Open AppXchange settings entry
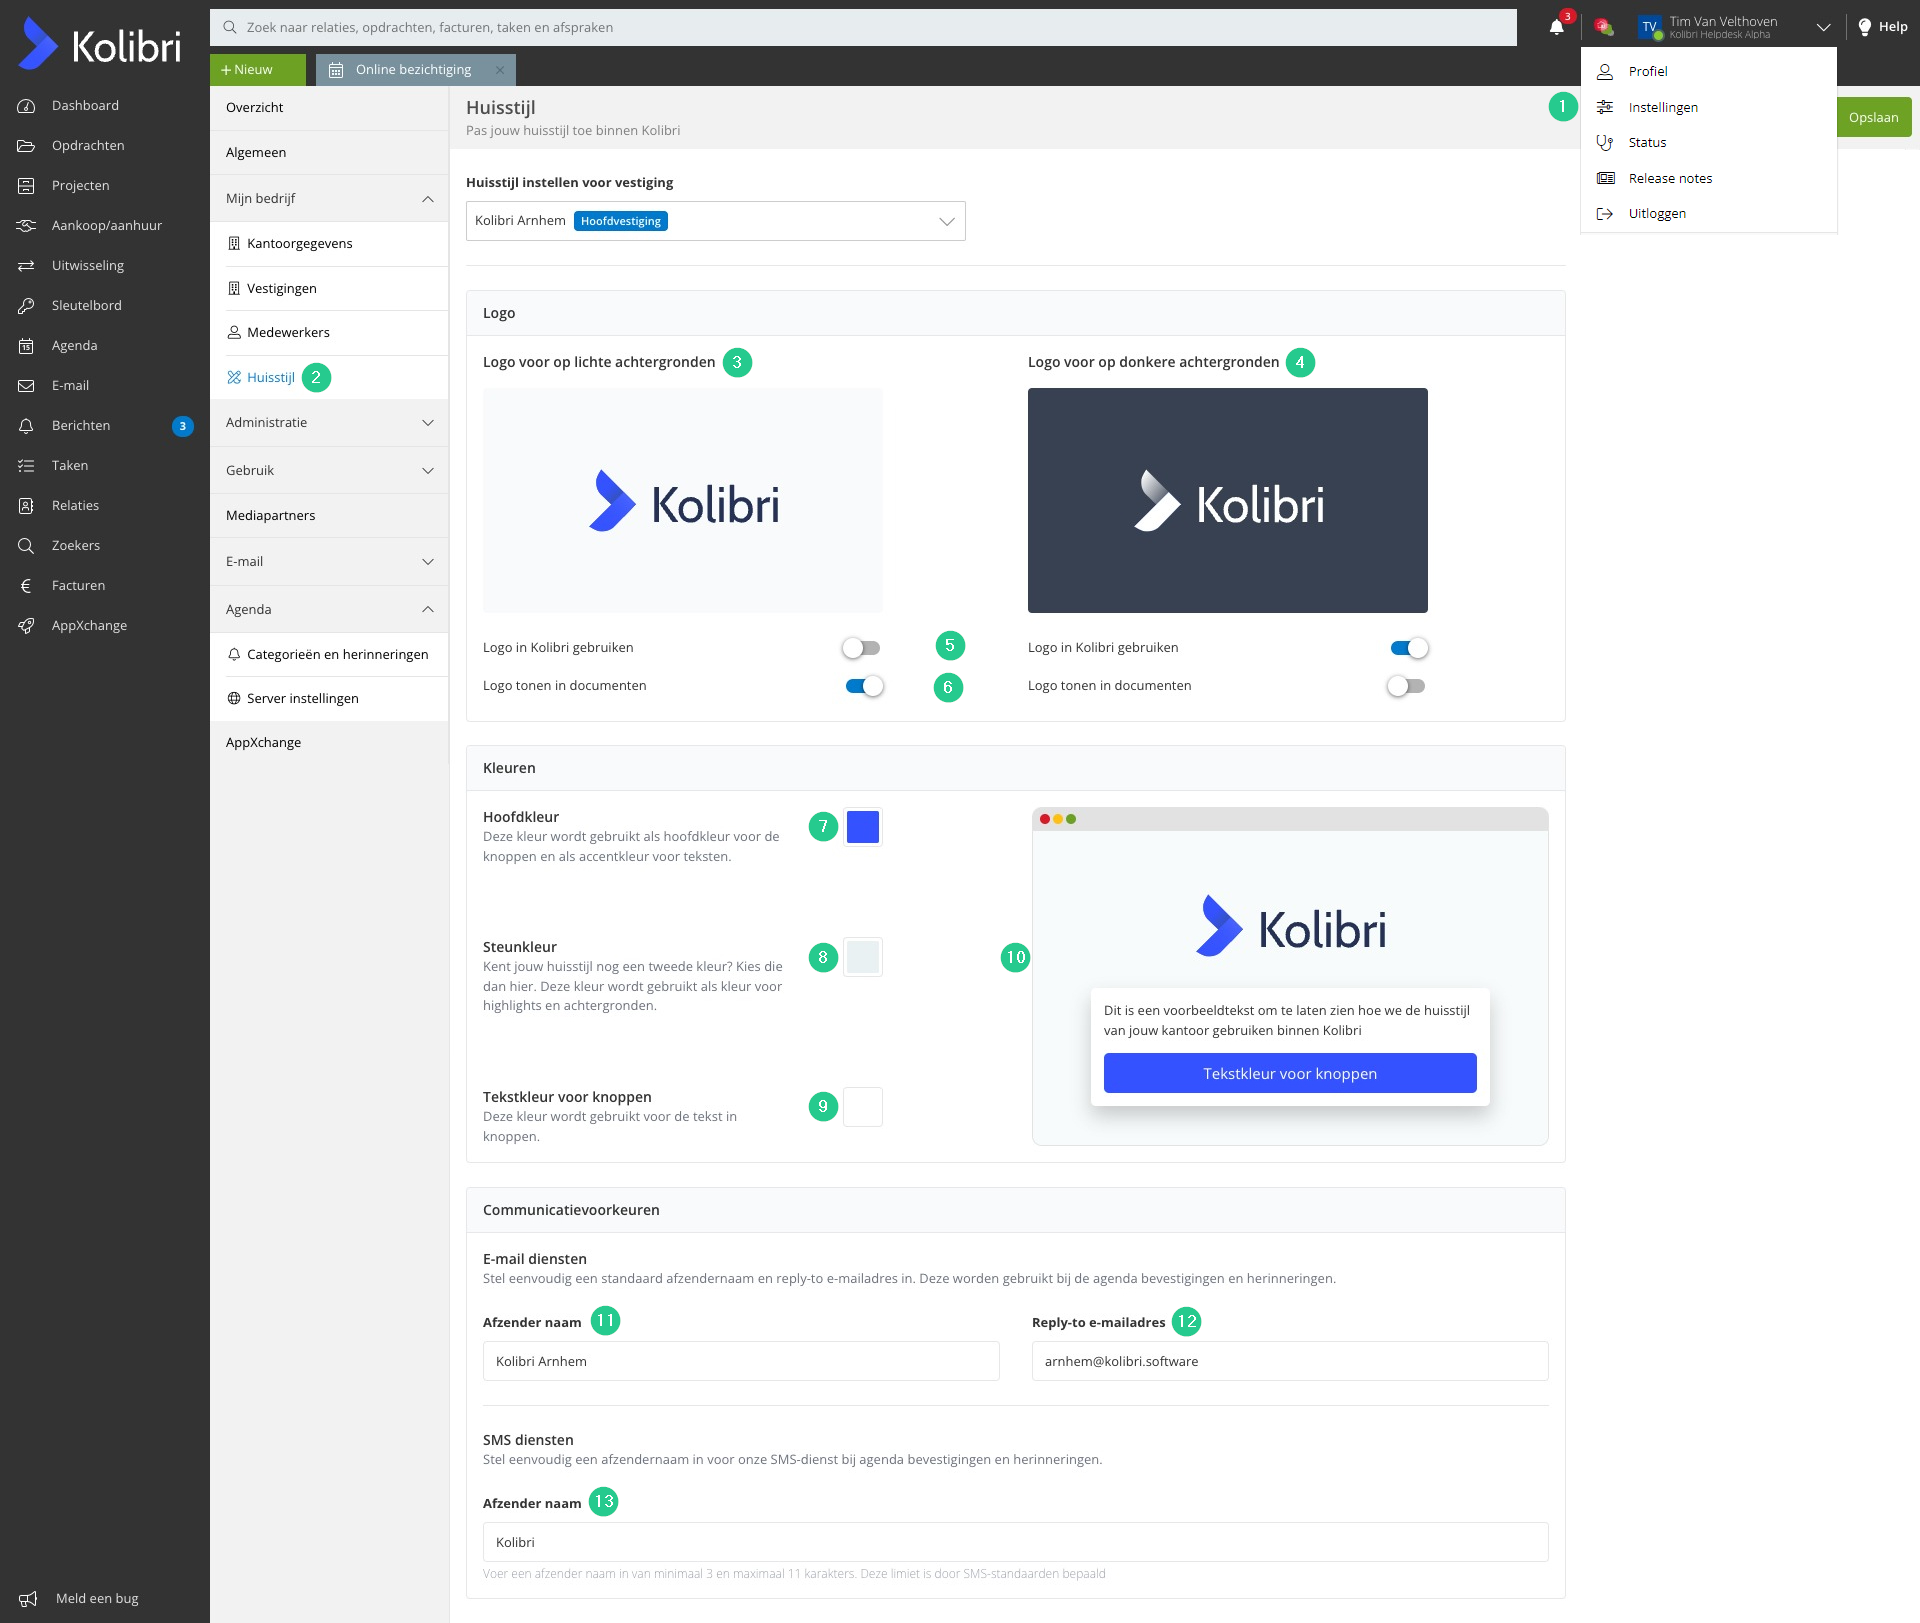Viewport: 1920px width, 1623px height. (329, 743)
